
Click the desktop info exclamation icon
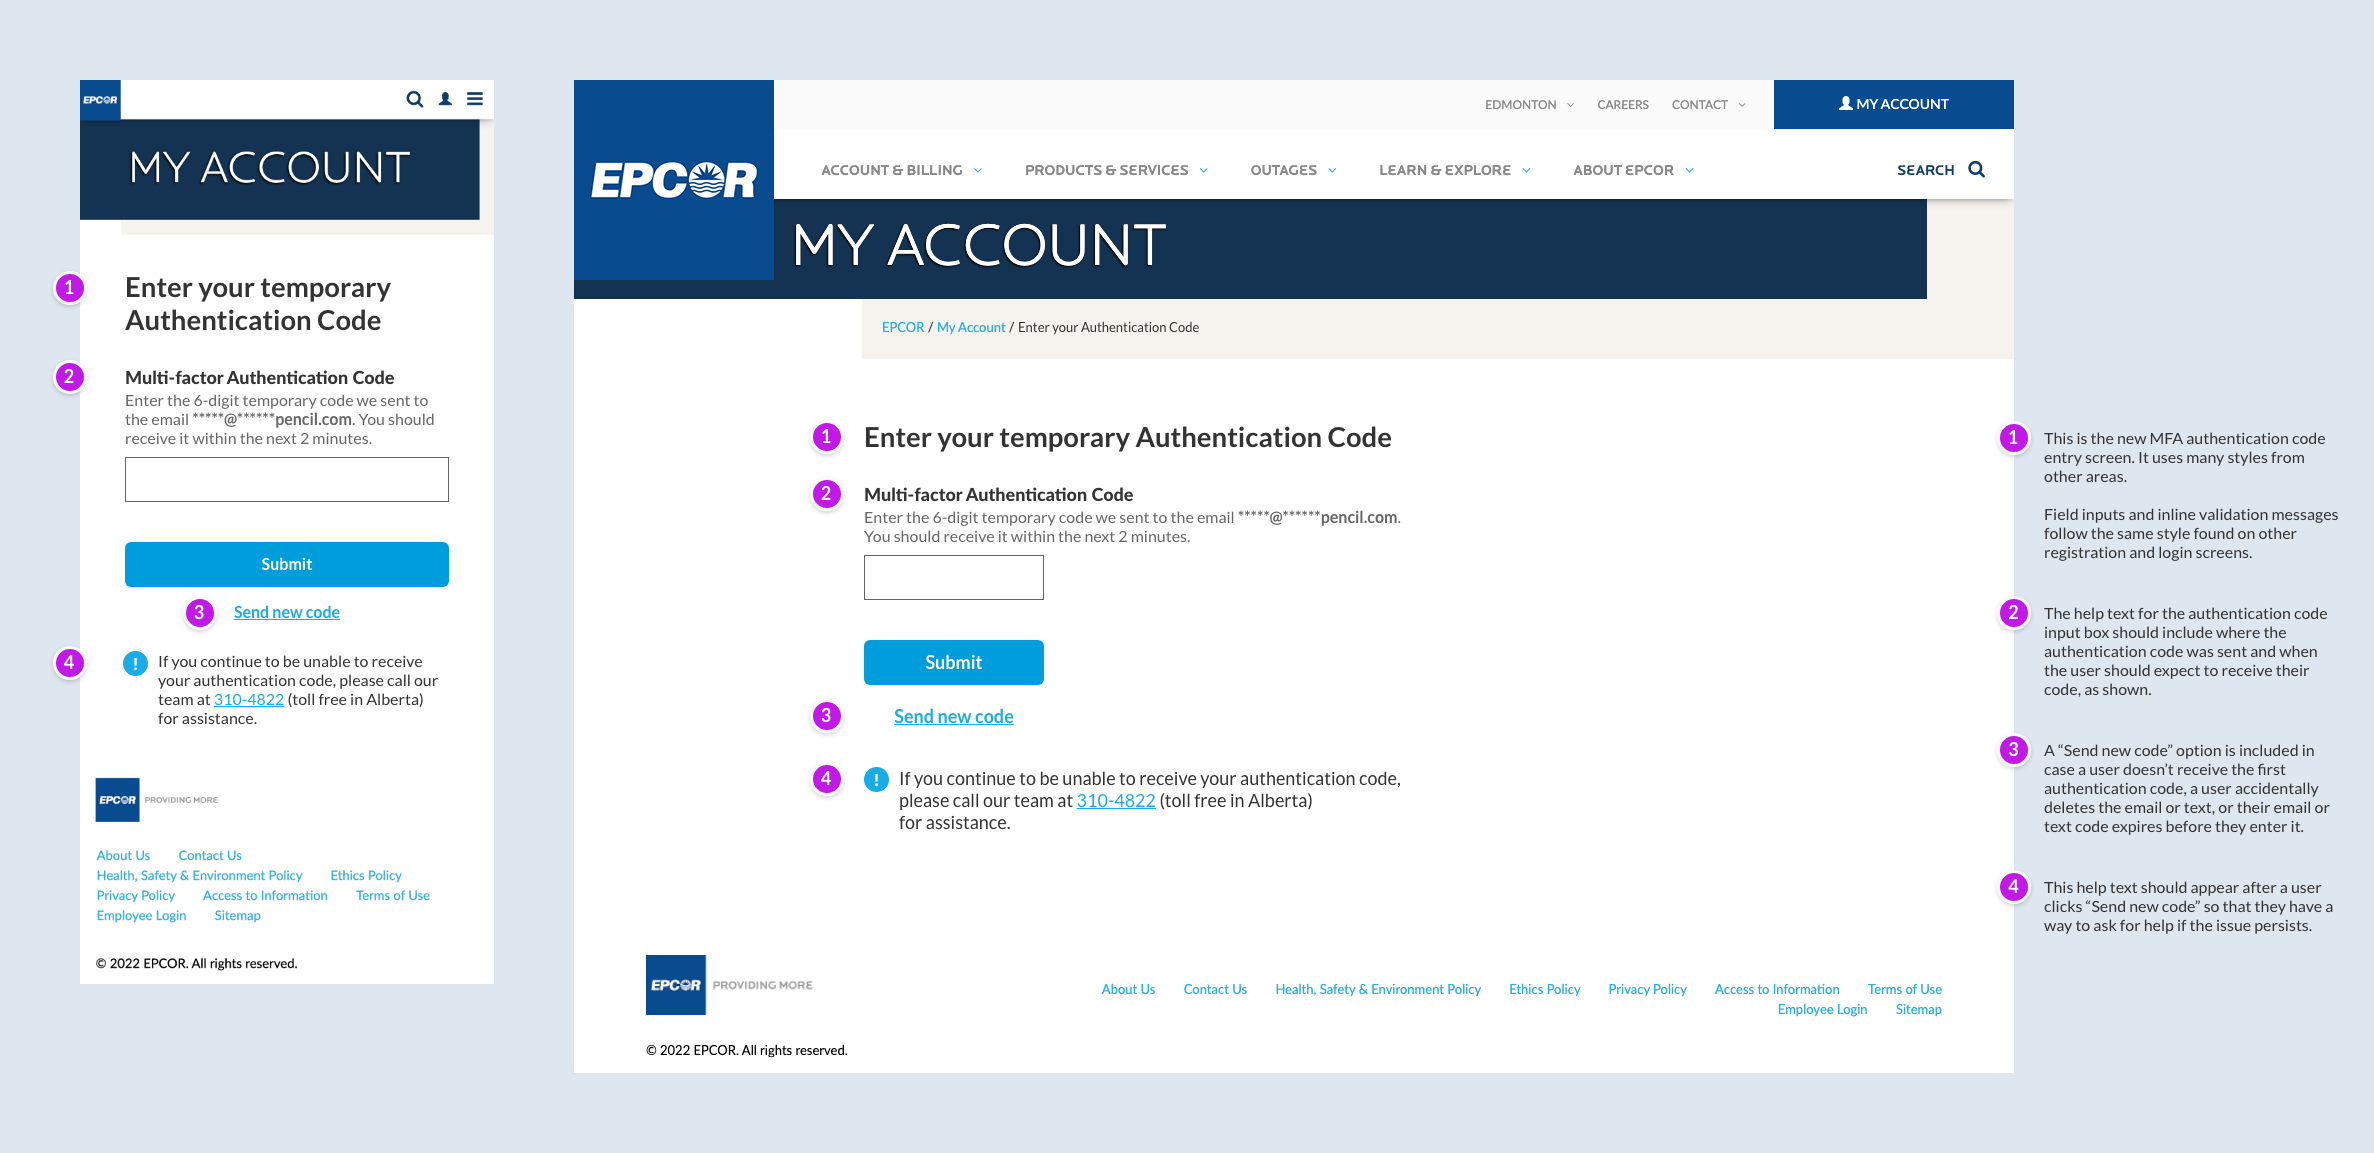click(876, 779)
